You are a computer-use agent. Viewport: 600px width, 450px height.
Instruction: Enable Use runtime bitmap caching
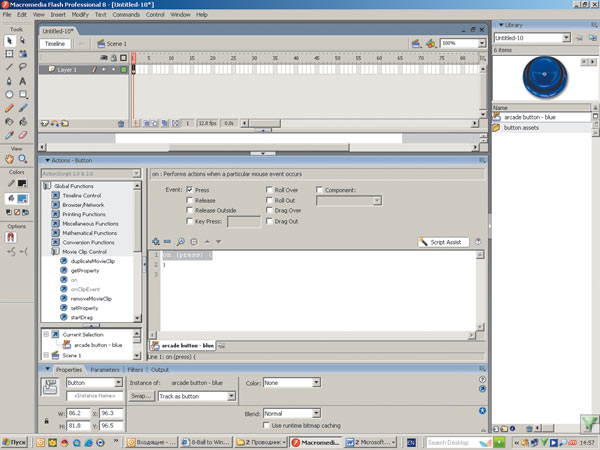pyautogui.click(x=265, y=425)
